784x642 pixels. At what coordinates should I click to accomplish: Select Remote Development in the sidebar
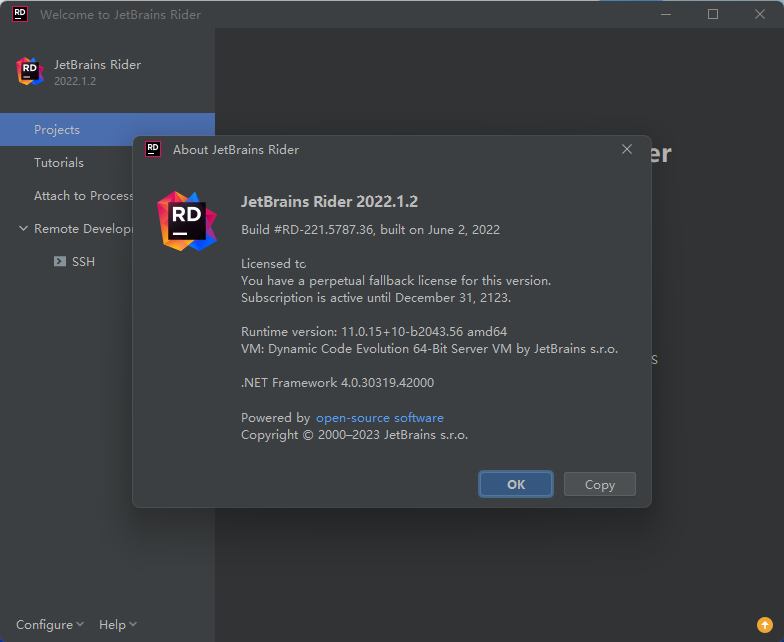(x=84, y=228)
